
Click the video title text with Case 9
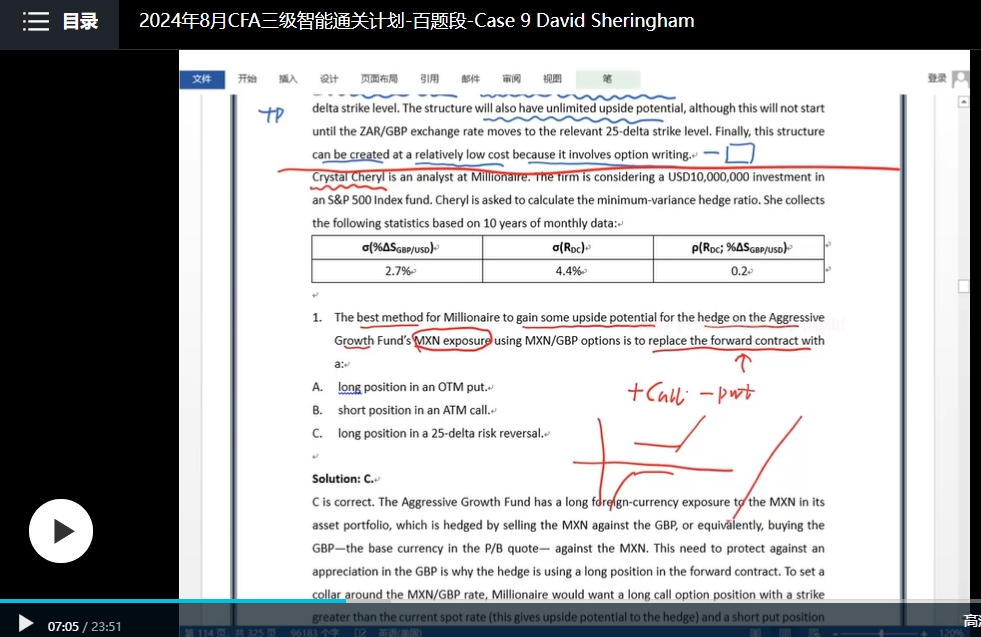point(417,21)
